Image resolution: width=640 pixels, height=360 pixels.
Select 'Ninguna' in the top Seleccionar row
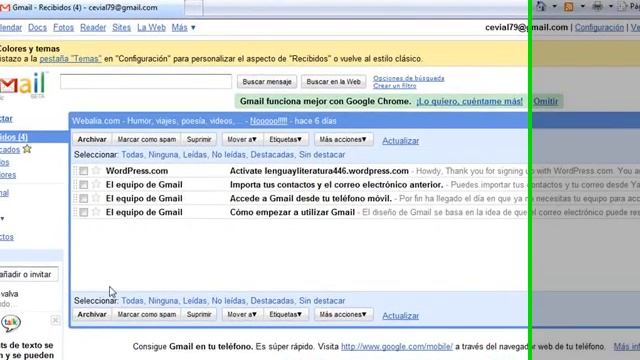click(x=163, y=155)
